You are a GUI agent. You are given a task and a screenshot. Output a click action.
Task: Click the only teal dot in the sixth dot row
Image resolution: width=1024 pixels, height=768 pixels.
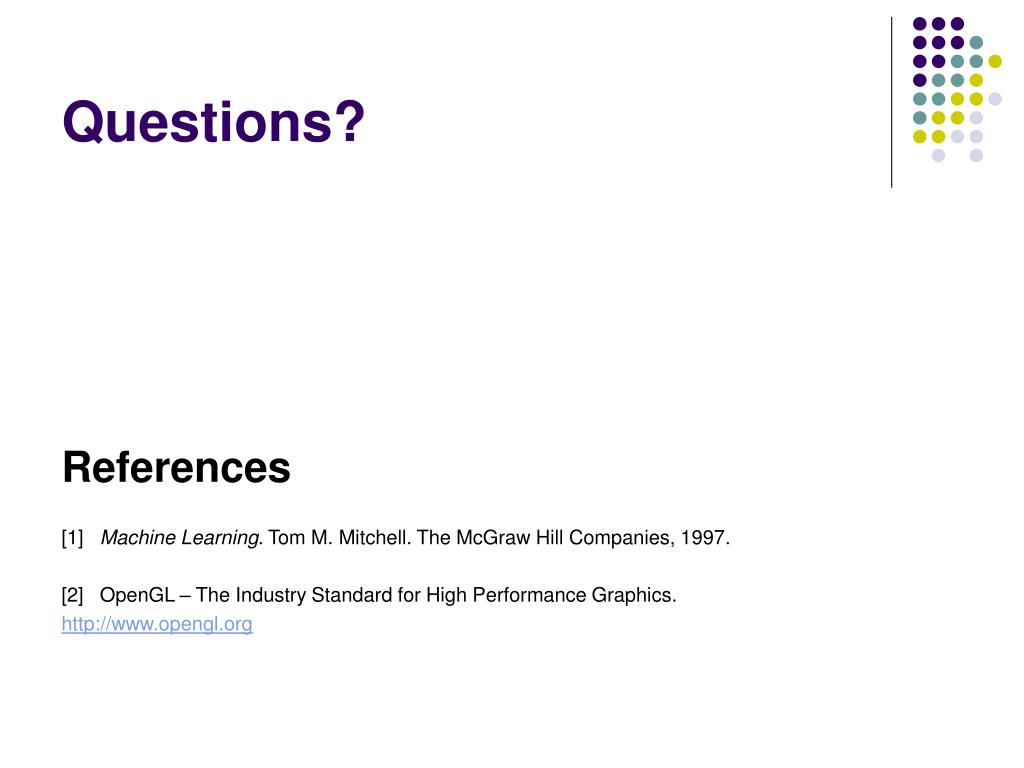click(x=920, y=118)
